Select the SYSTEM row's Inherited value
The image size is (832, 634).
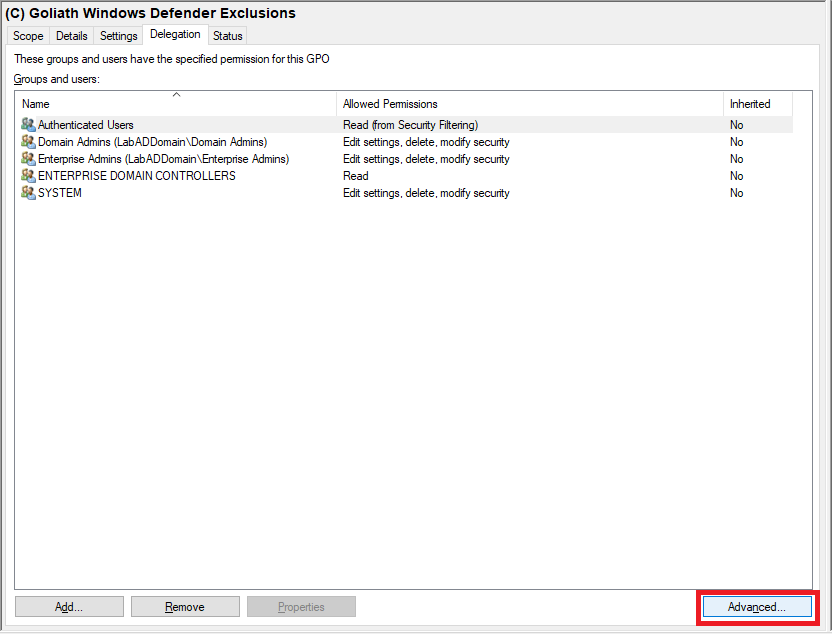pos(737,193)
